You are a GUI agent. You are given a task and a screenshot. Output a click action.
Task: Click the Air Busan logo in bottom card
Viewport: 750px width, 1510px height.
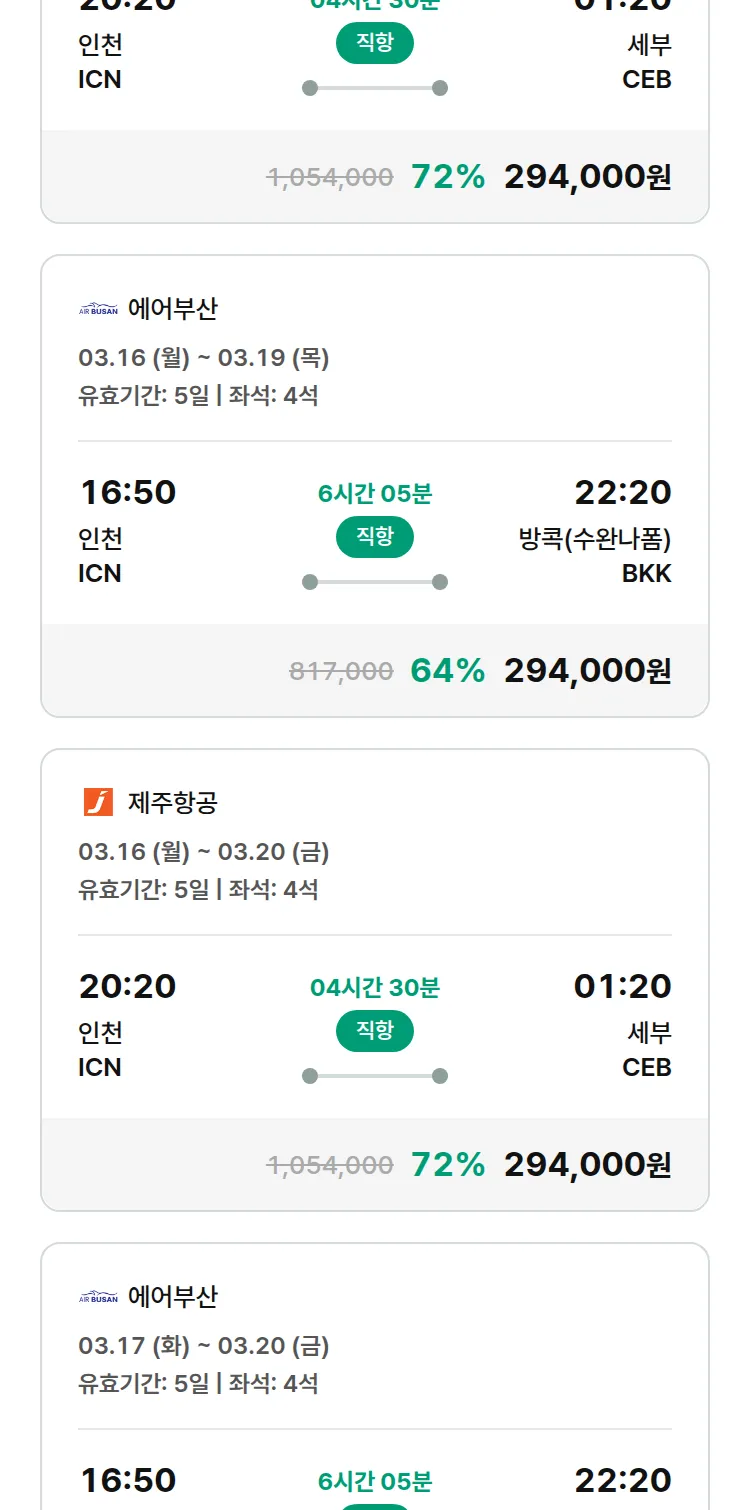pyautogui.click(x=98, y=1297)
